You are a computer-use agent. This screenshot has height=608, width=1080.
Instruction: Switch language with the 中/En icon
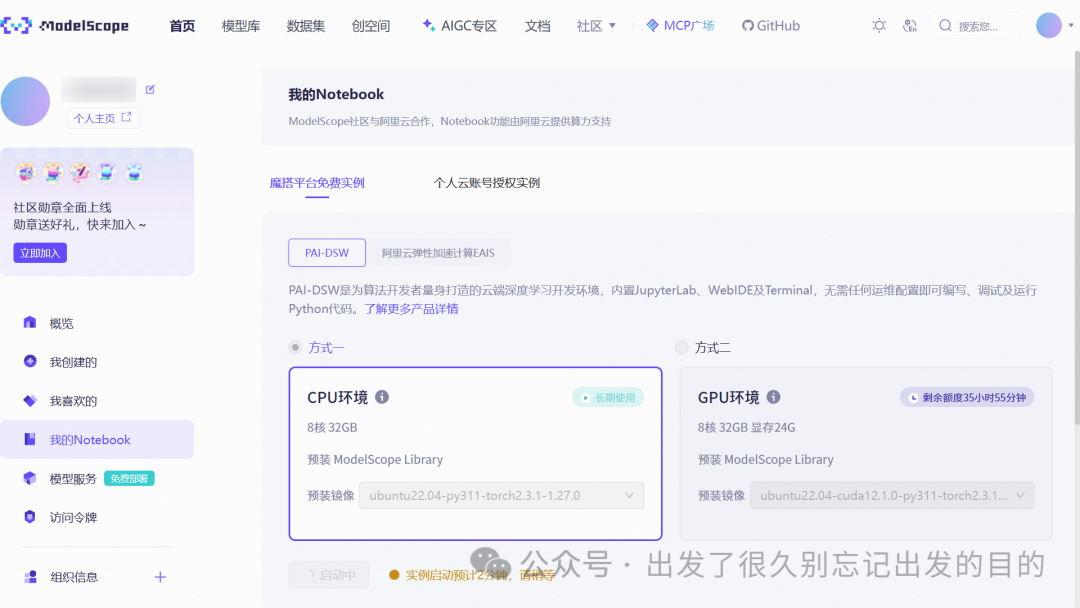(910, 25)
